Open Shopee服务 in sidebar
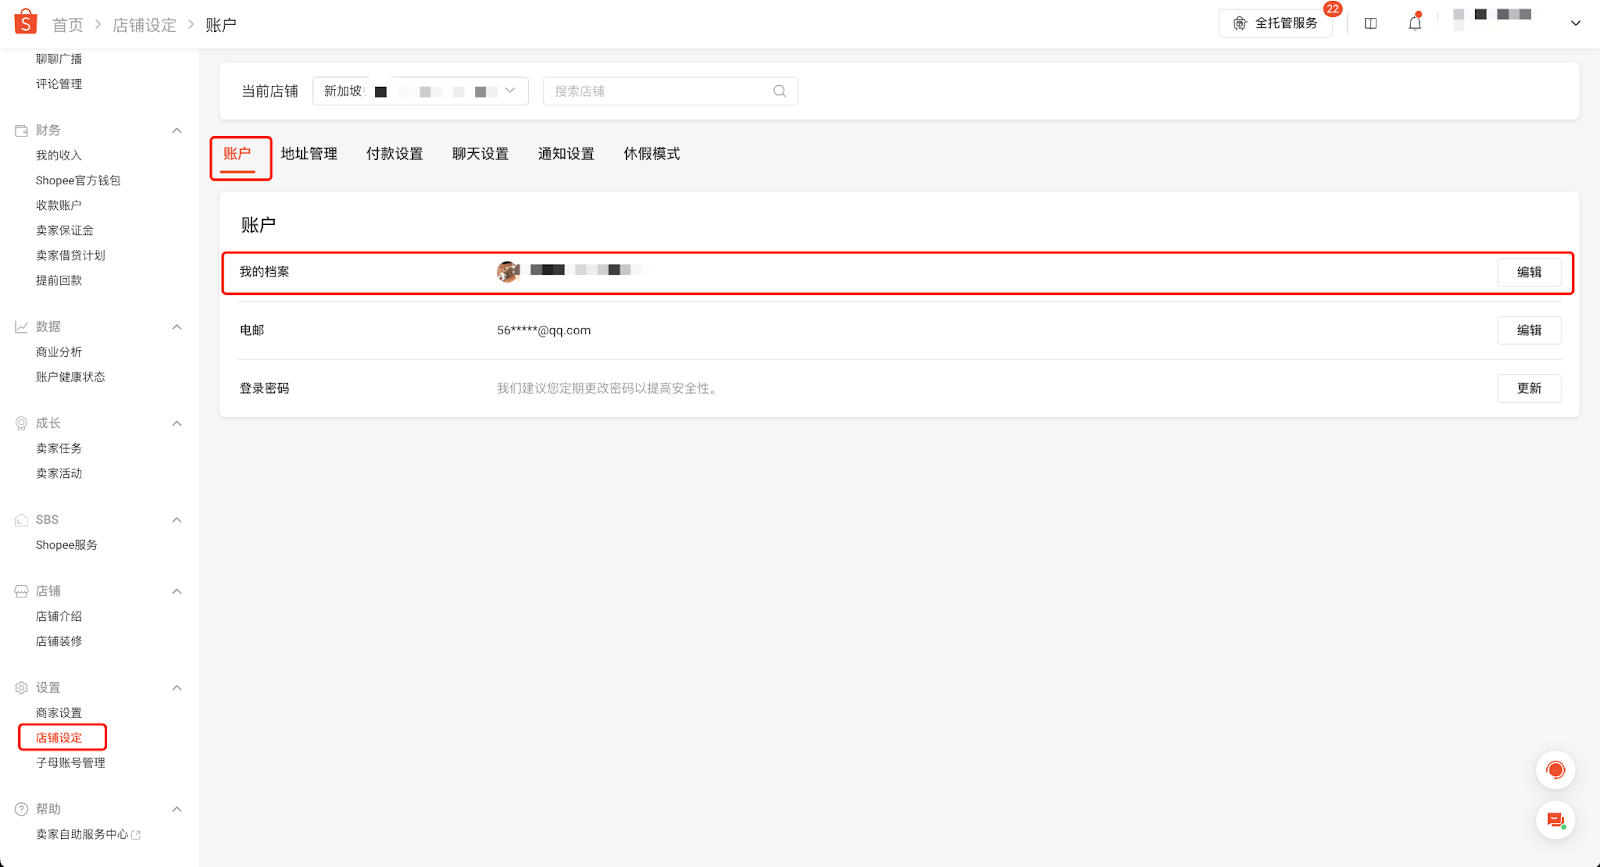The height and width of the screenshot is (867, 1600). click(x=67, y=545)
